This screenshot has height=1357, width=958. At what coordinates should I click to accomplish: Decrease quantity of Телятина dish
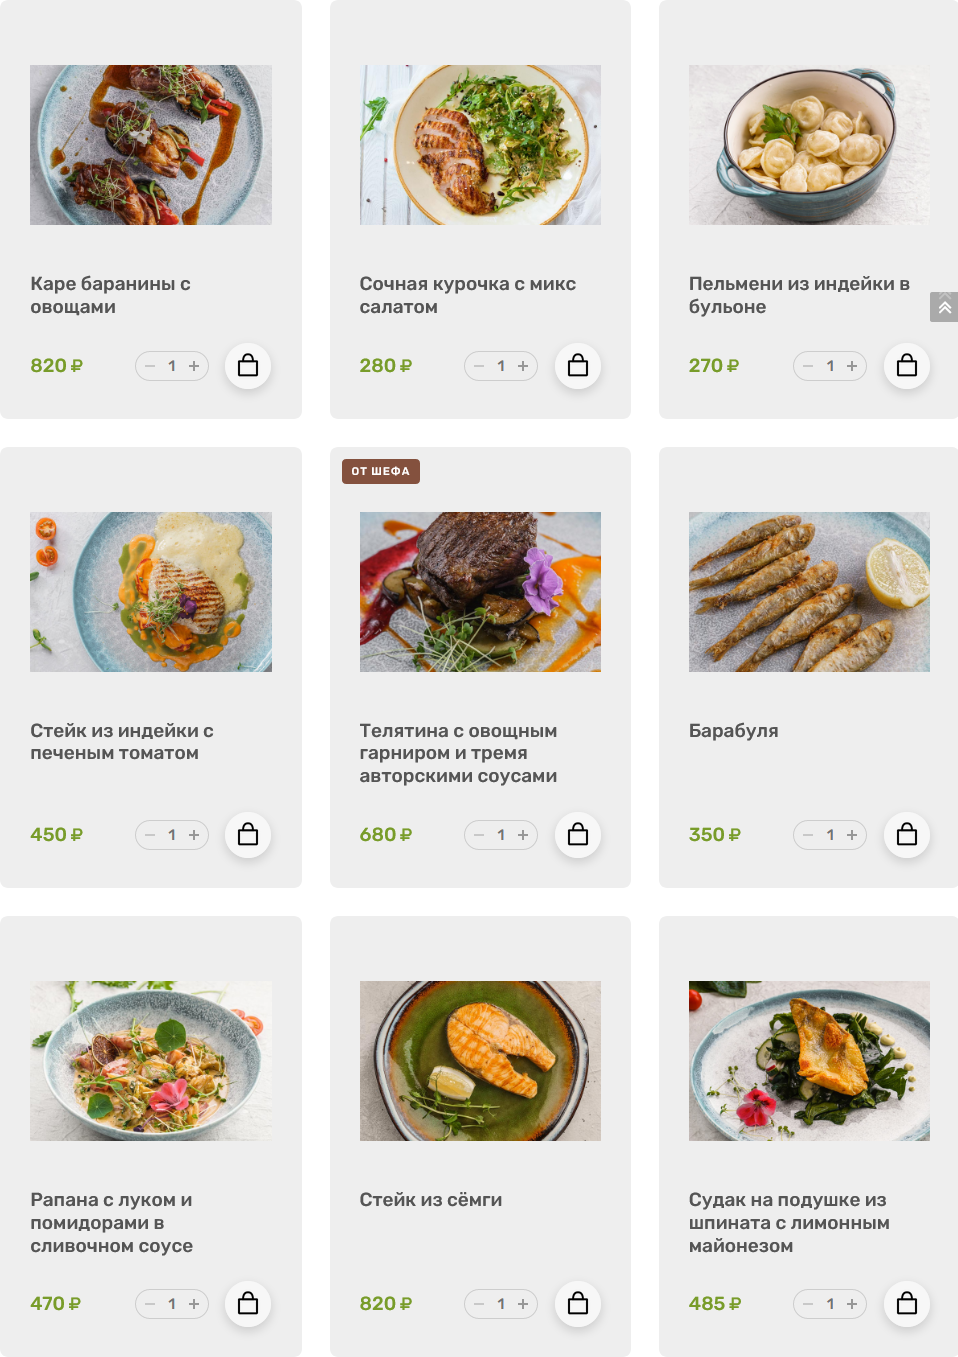pos(479,835)
